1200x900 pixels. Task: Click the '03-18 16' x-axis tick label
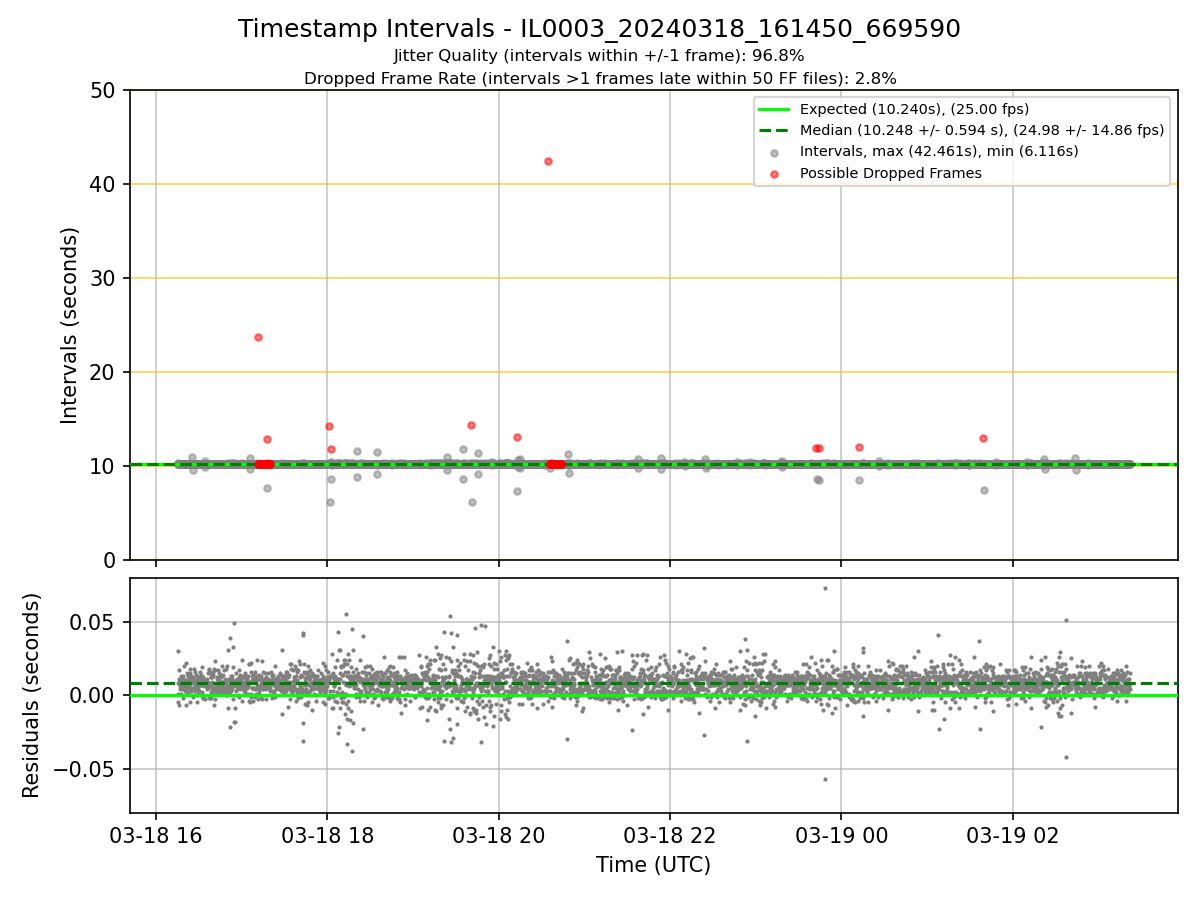(x=155, y=835)
